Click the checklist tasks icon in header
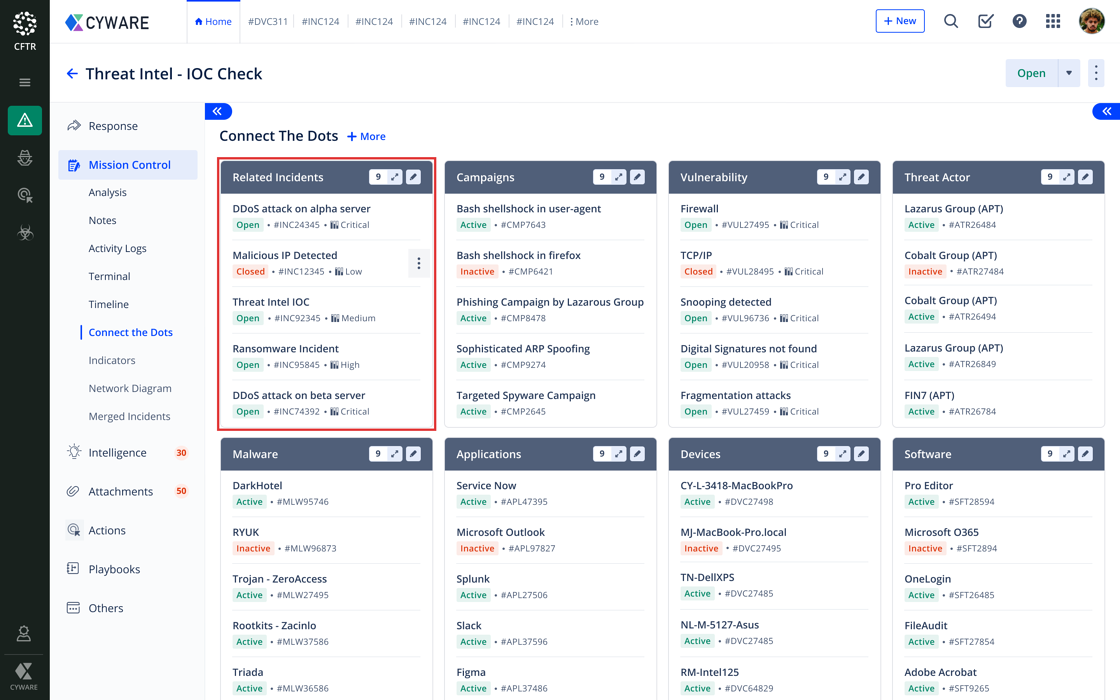The width and height of the screenshot is (1120, 700). (985, 21)
